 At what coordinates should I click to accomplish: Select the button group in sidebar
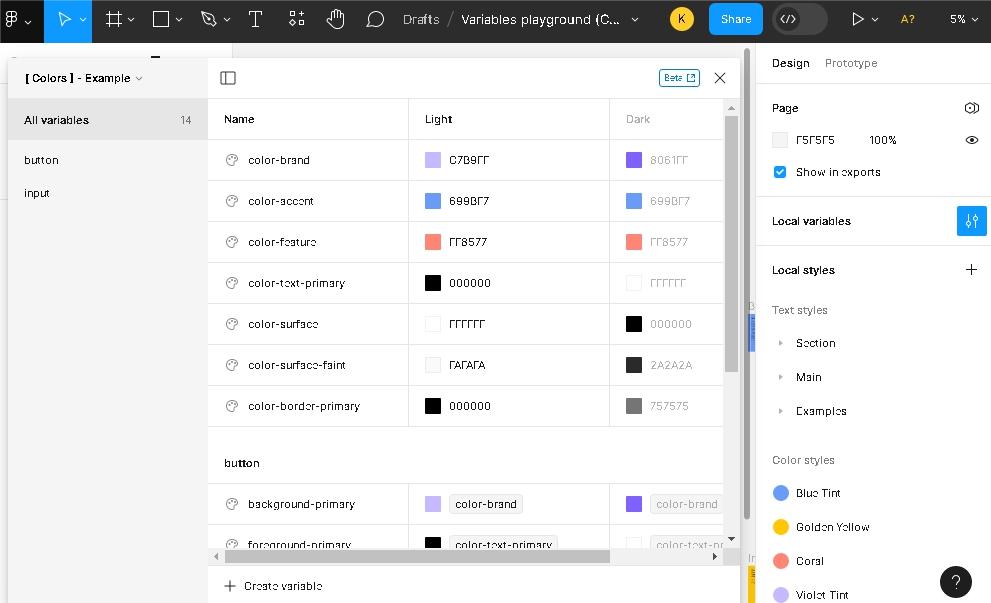pyautogui.click(x=41, y=160)
